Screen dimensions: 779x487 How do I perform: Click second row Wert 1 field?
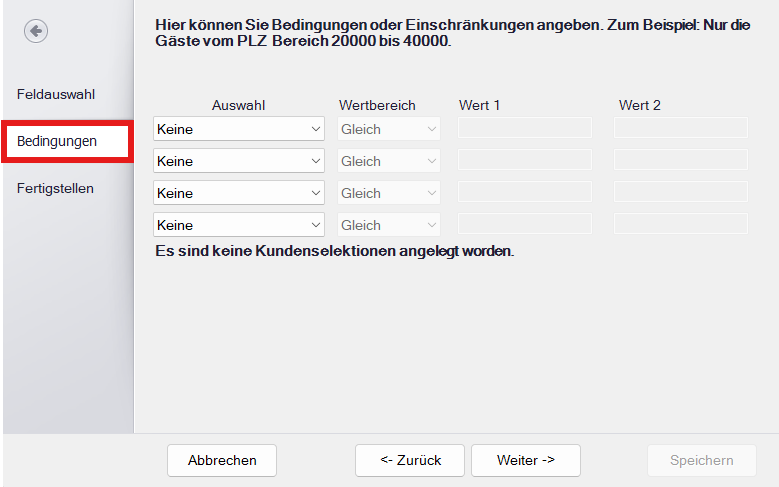(x=525, y=160)
